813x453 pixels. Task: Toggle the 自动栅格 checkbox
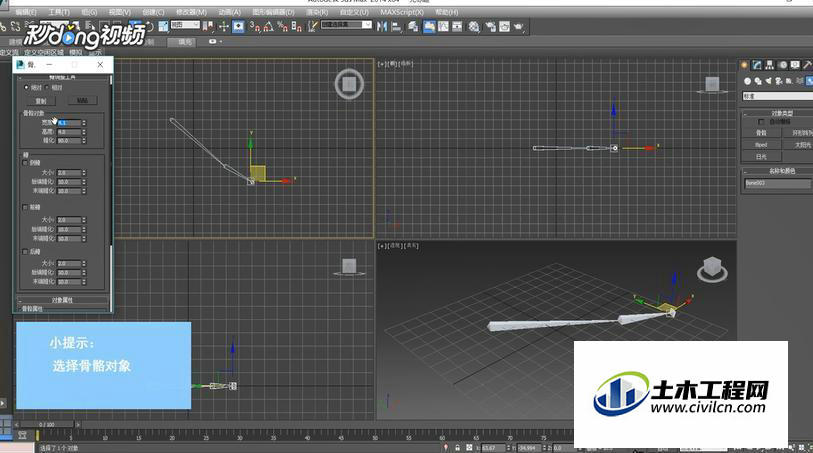(x=761, y=122)
